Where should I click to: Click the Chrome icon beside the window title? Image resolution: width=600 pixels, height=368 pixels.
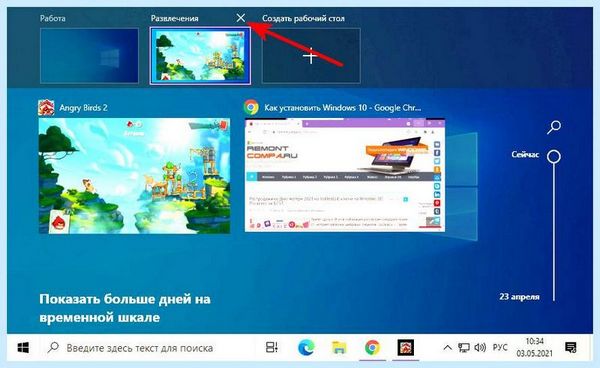click(x=251, y=107)
